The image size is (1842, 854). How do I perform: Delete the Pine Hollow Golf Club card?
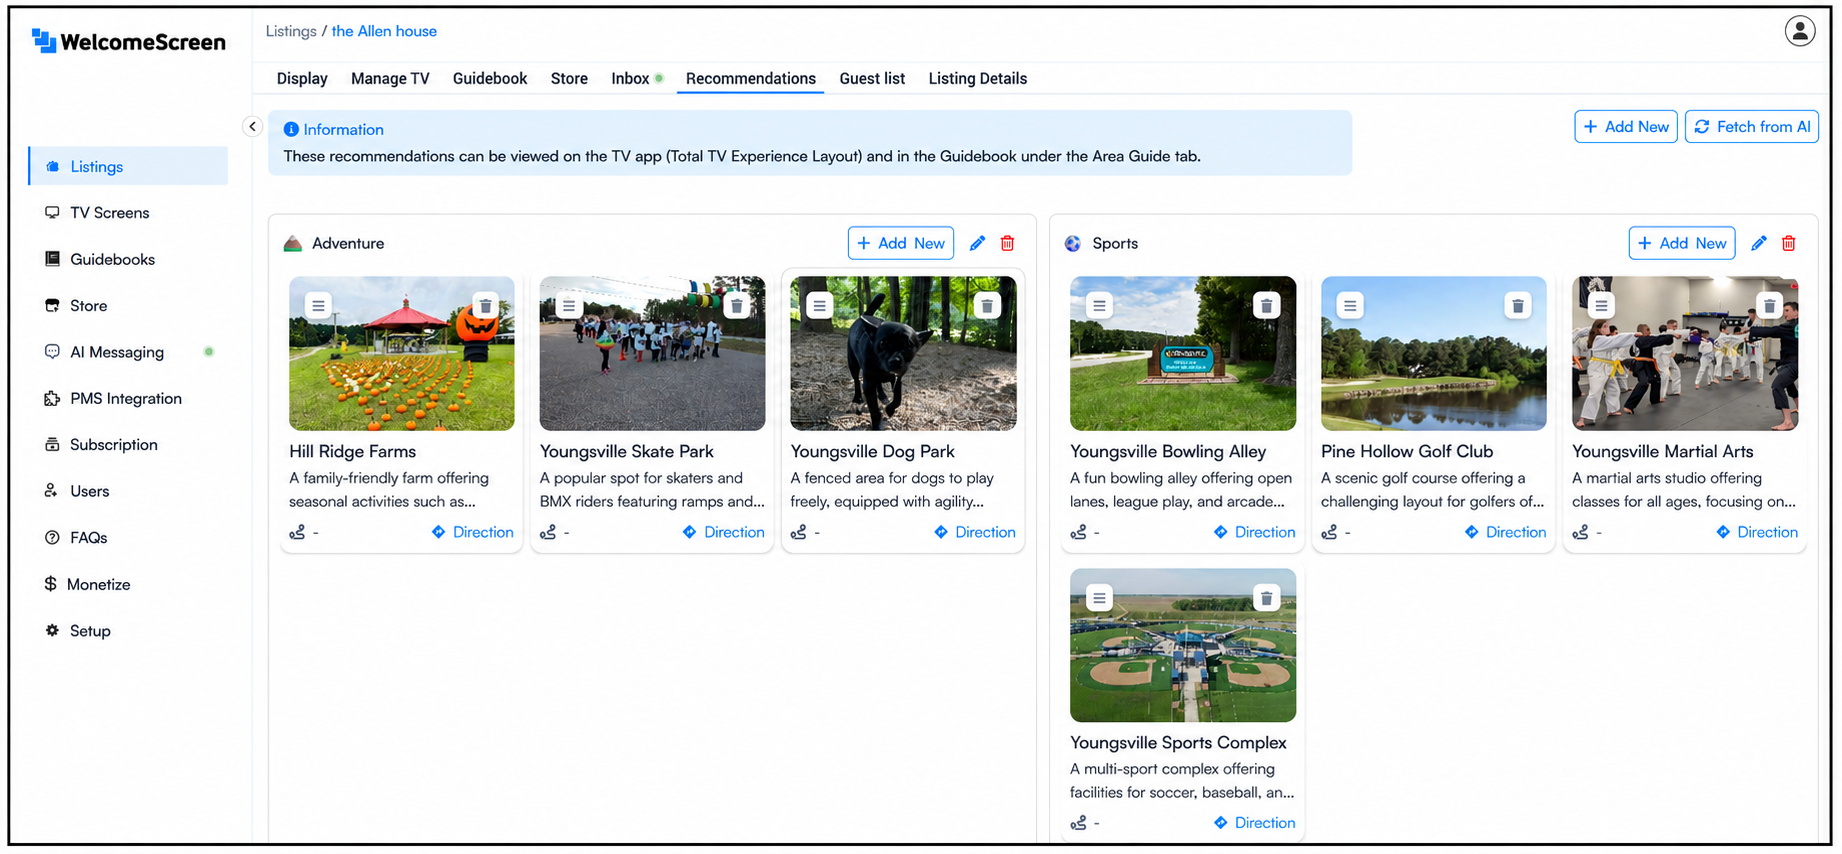[1517, 305]
